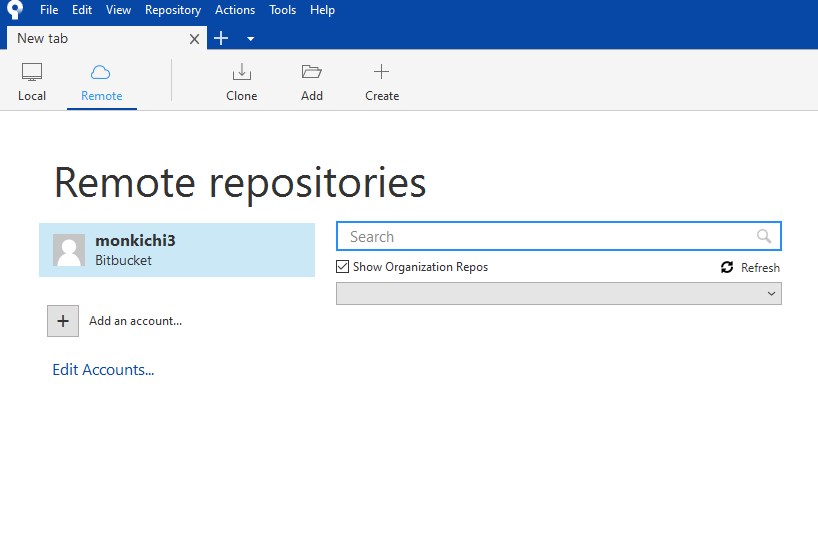The image size is (818, 555).
Task: Click the Refresh arrows icon
Action: (727, 268)
